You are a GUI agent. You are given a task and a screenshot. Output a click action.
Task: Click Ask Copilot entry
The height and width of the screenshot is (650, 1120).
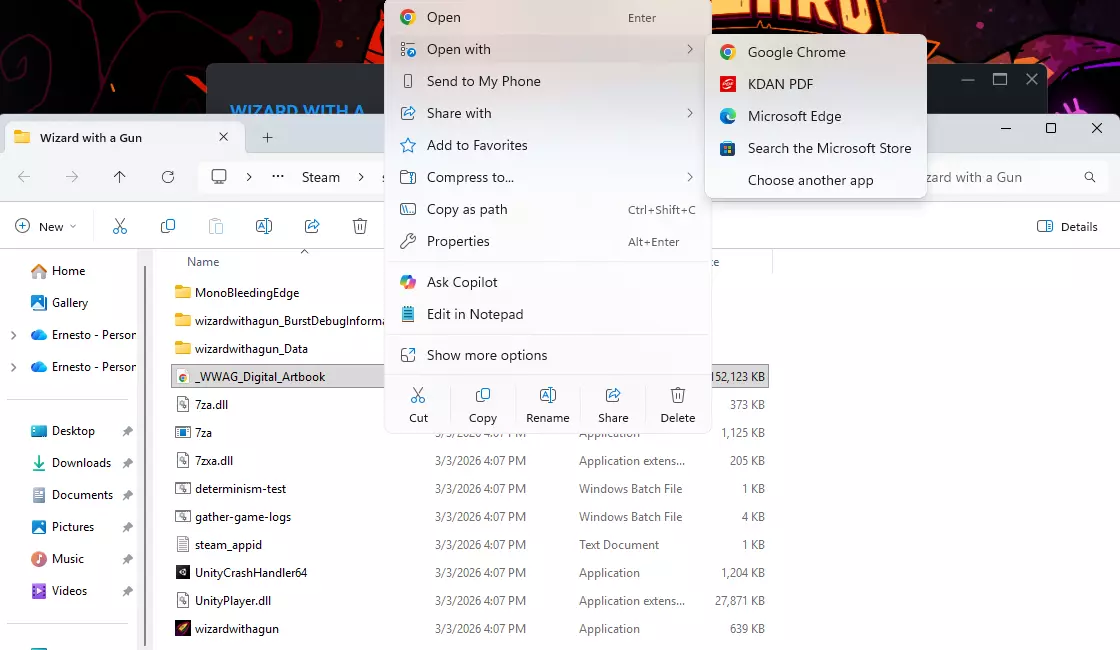pos(548,283)
